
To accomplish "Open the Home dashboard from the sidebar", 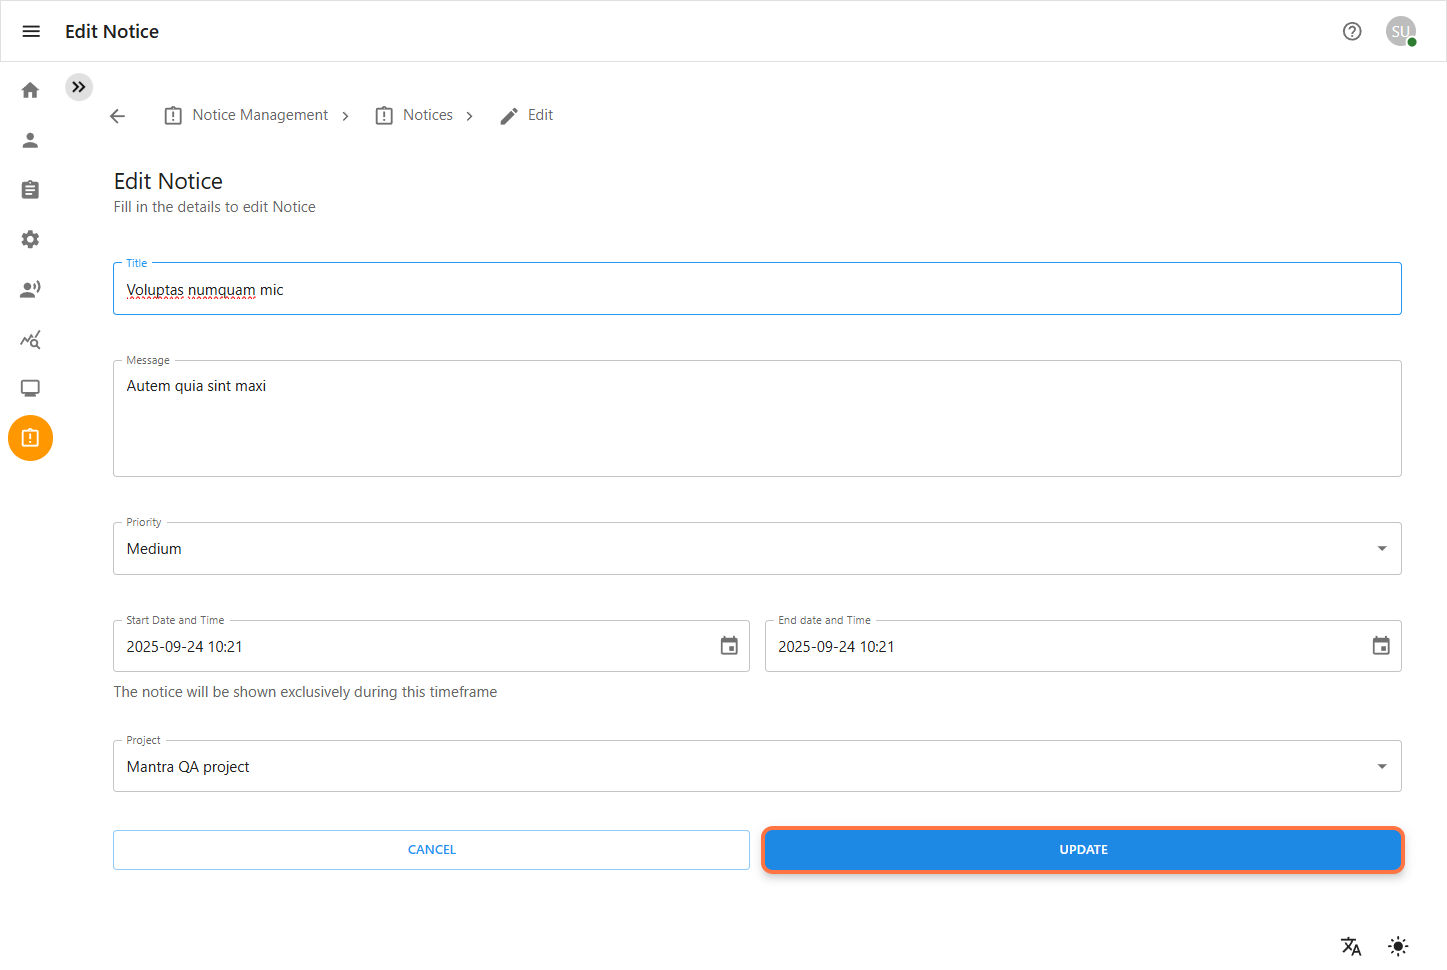I will coord(30,90).
